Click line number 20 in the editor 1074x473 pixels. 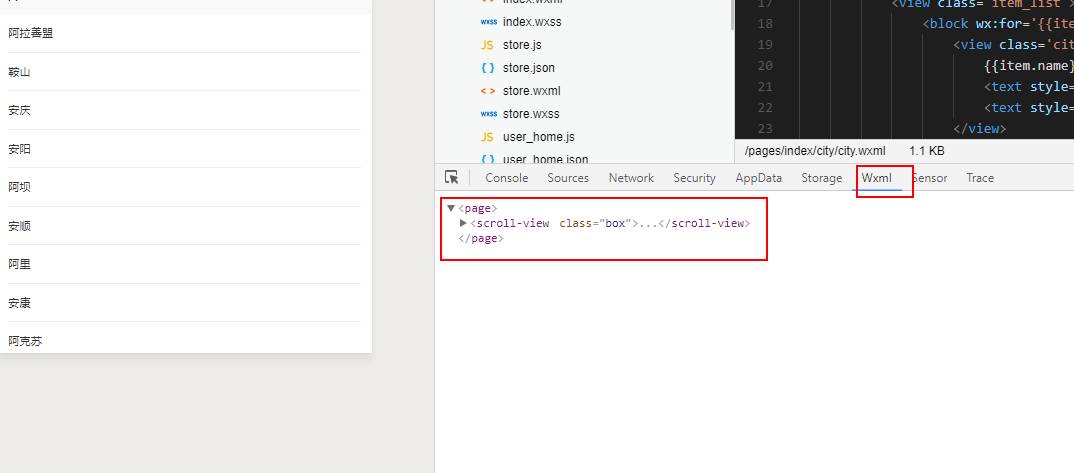click(x=765, y=66)
